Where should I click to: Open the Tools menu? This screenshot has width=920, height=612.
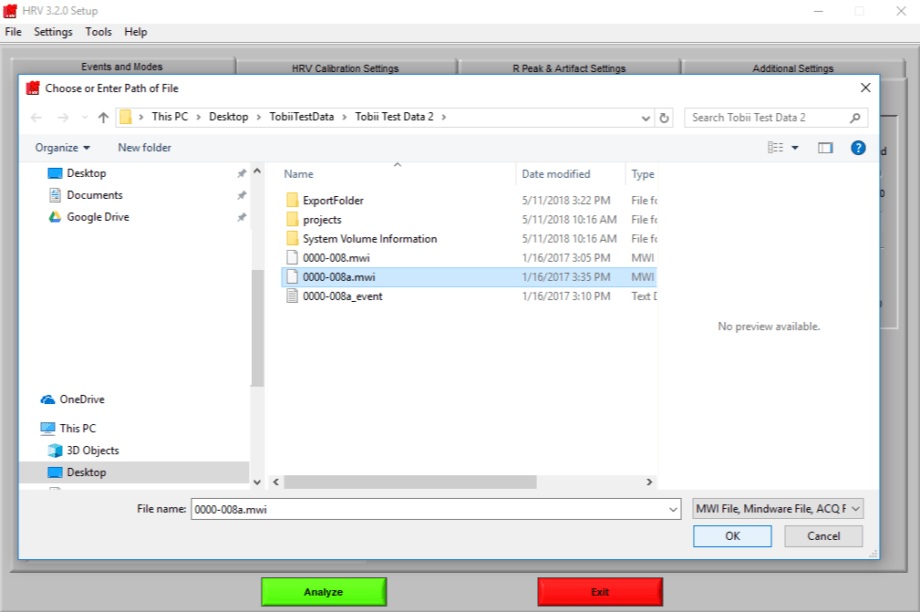click(x=98, y=31)
